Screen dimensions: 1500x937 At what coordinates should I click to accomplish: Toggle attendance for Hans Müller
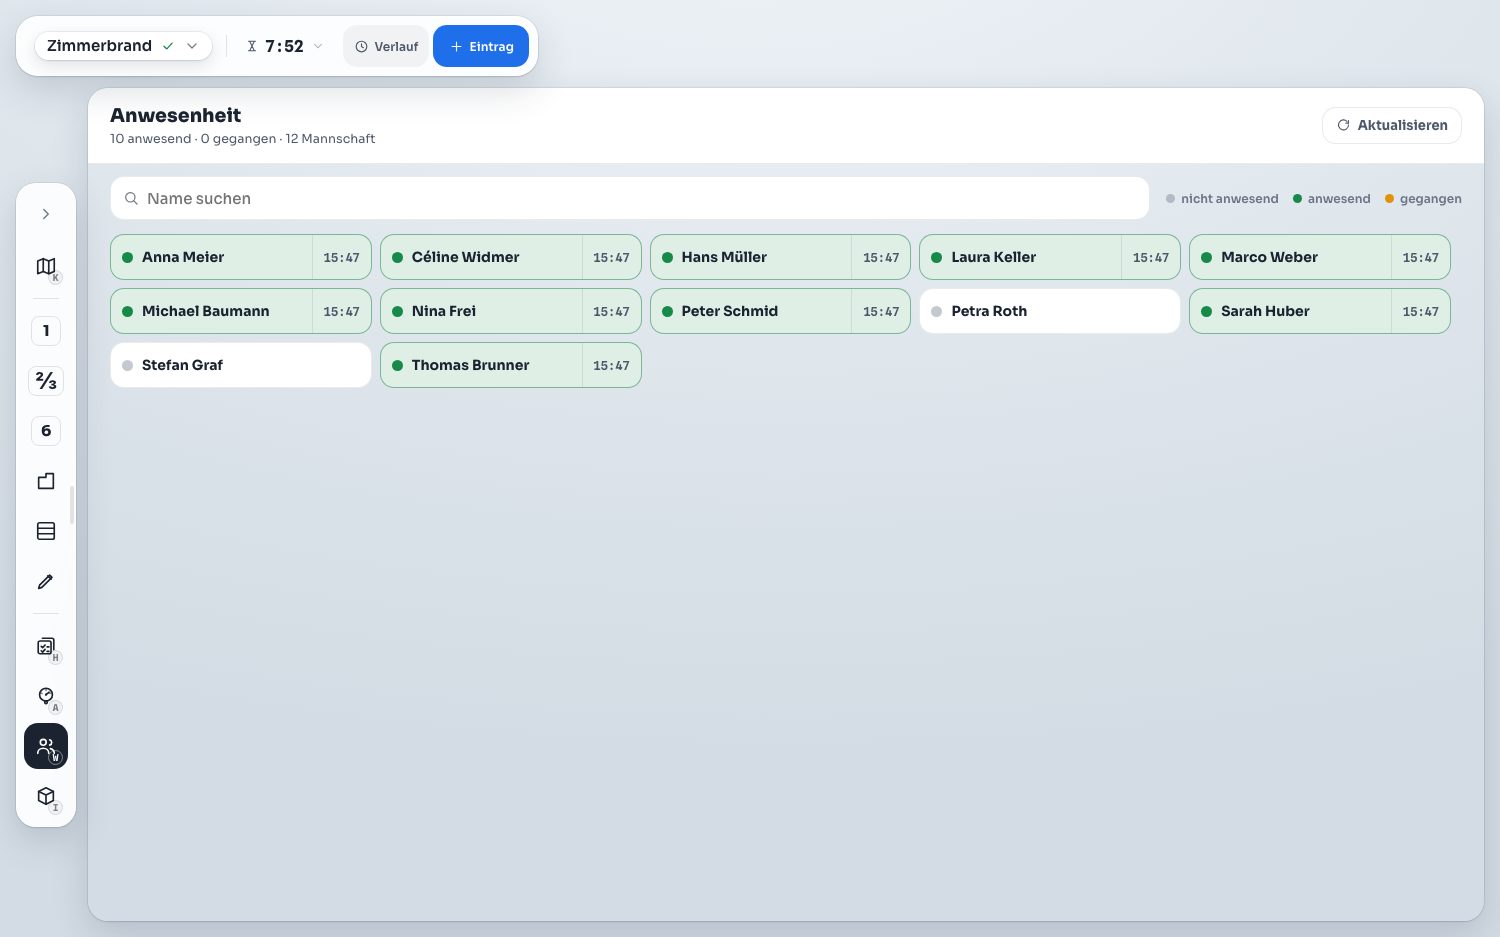751,257
